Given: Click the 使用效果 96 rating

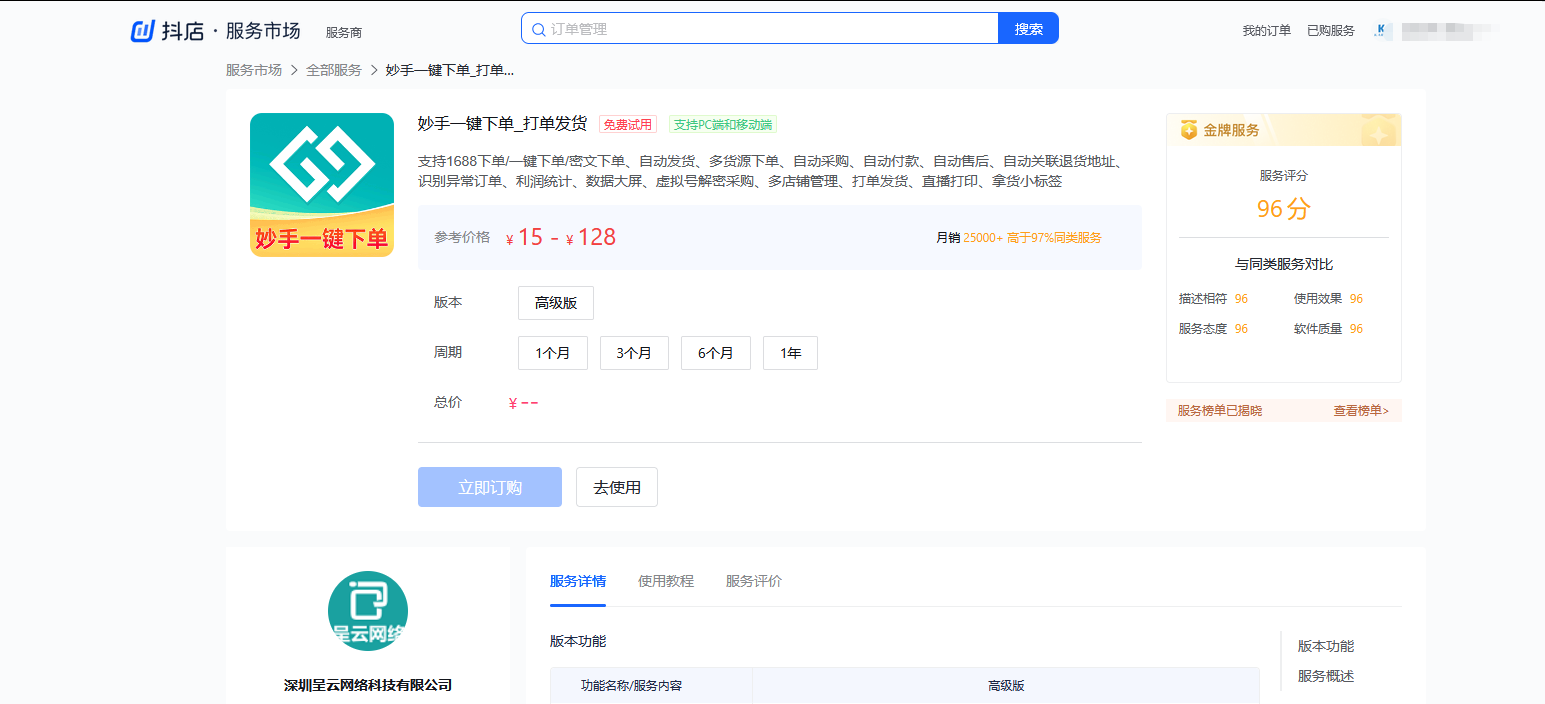Looking at the screenshot, I should point(1328,299).
